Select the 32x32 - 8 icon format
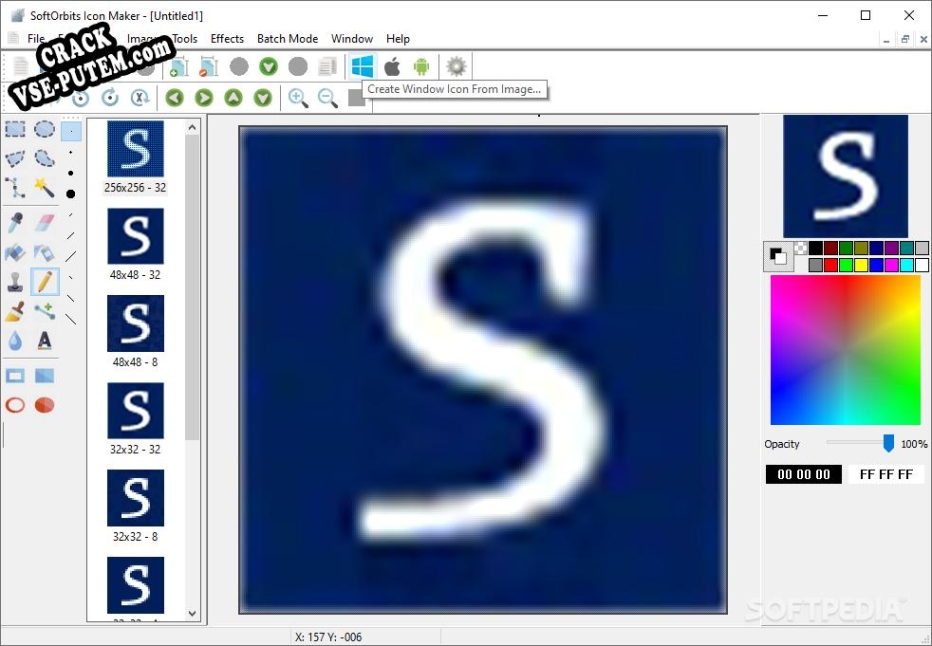The image size is (932, 646). click(136, 506)
